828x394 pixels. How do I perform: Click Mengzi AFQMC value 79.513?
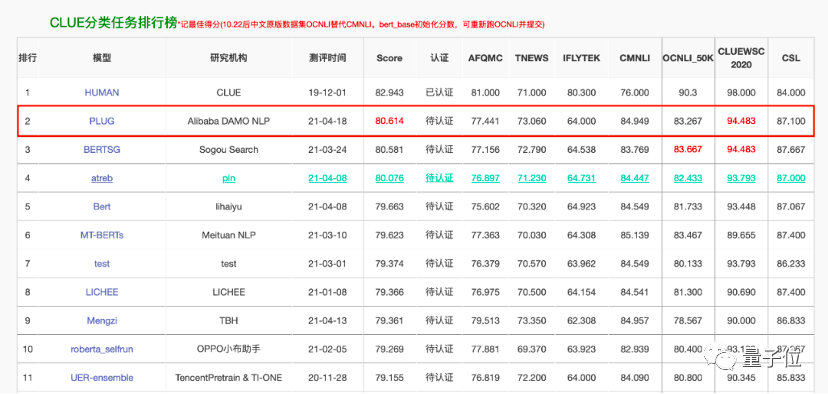[x=485, y=321]
